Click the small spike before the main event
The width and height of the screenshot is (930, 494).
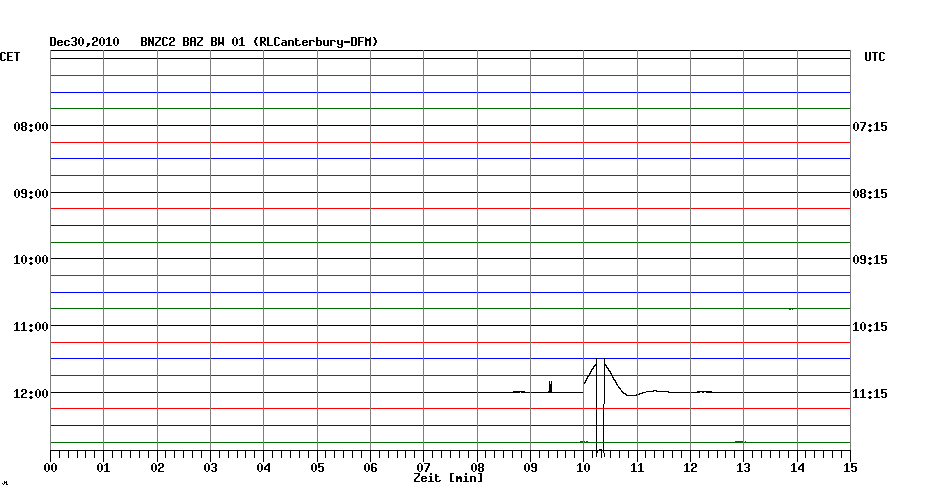tap(550, 385)
